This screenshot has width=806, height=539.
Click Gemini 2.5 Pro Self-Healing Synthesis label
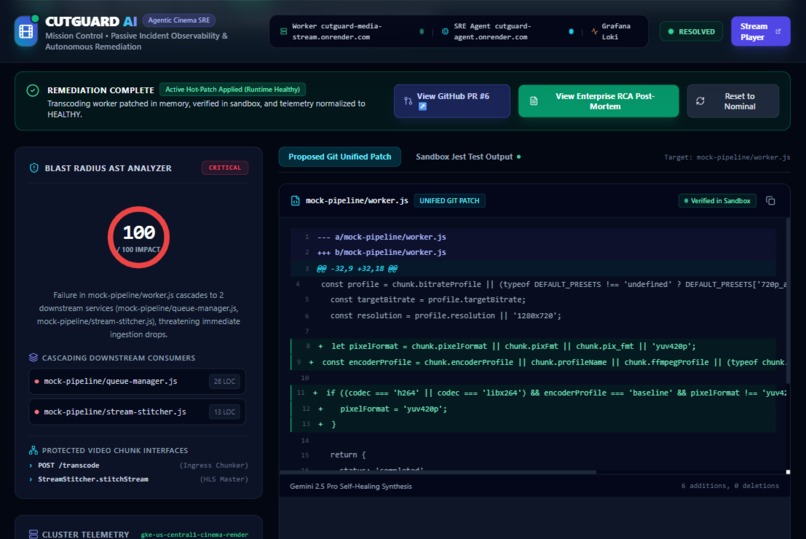pyautogui.click(x=351, y=486)
